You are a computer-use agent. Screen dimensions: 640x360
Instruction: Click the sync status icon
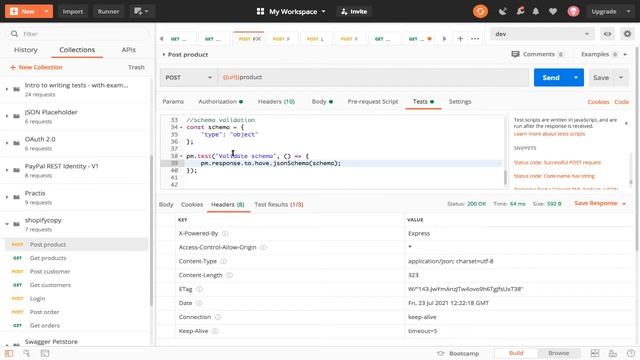480,11
